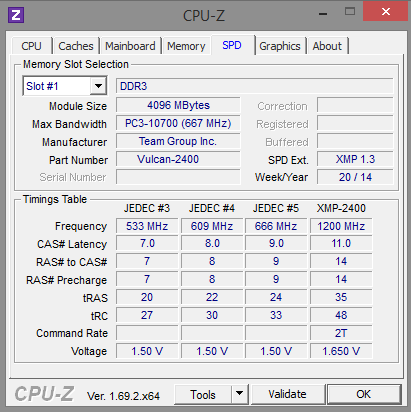414x413 pixels.
Task: Switch to the CPU tab
Action: [31, 46]
